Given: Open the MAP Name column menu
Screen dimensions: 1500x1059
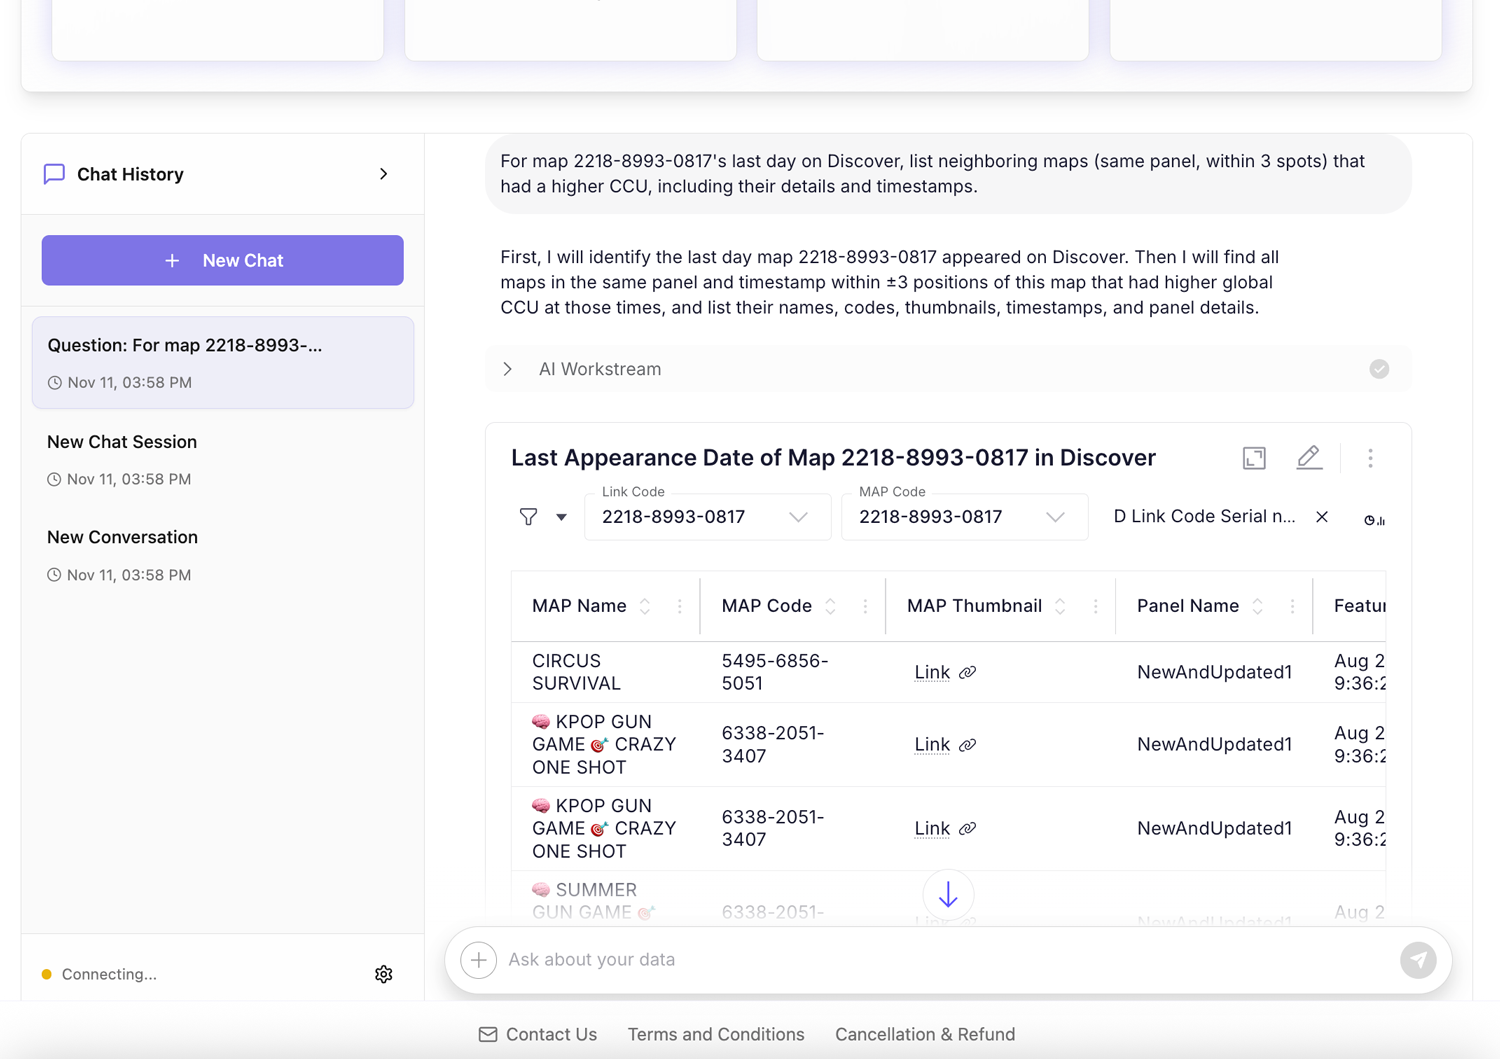Looking at the screenshot, I should (x=680, y=606).
